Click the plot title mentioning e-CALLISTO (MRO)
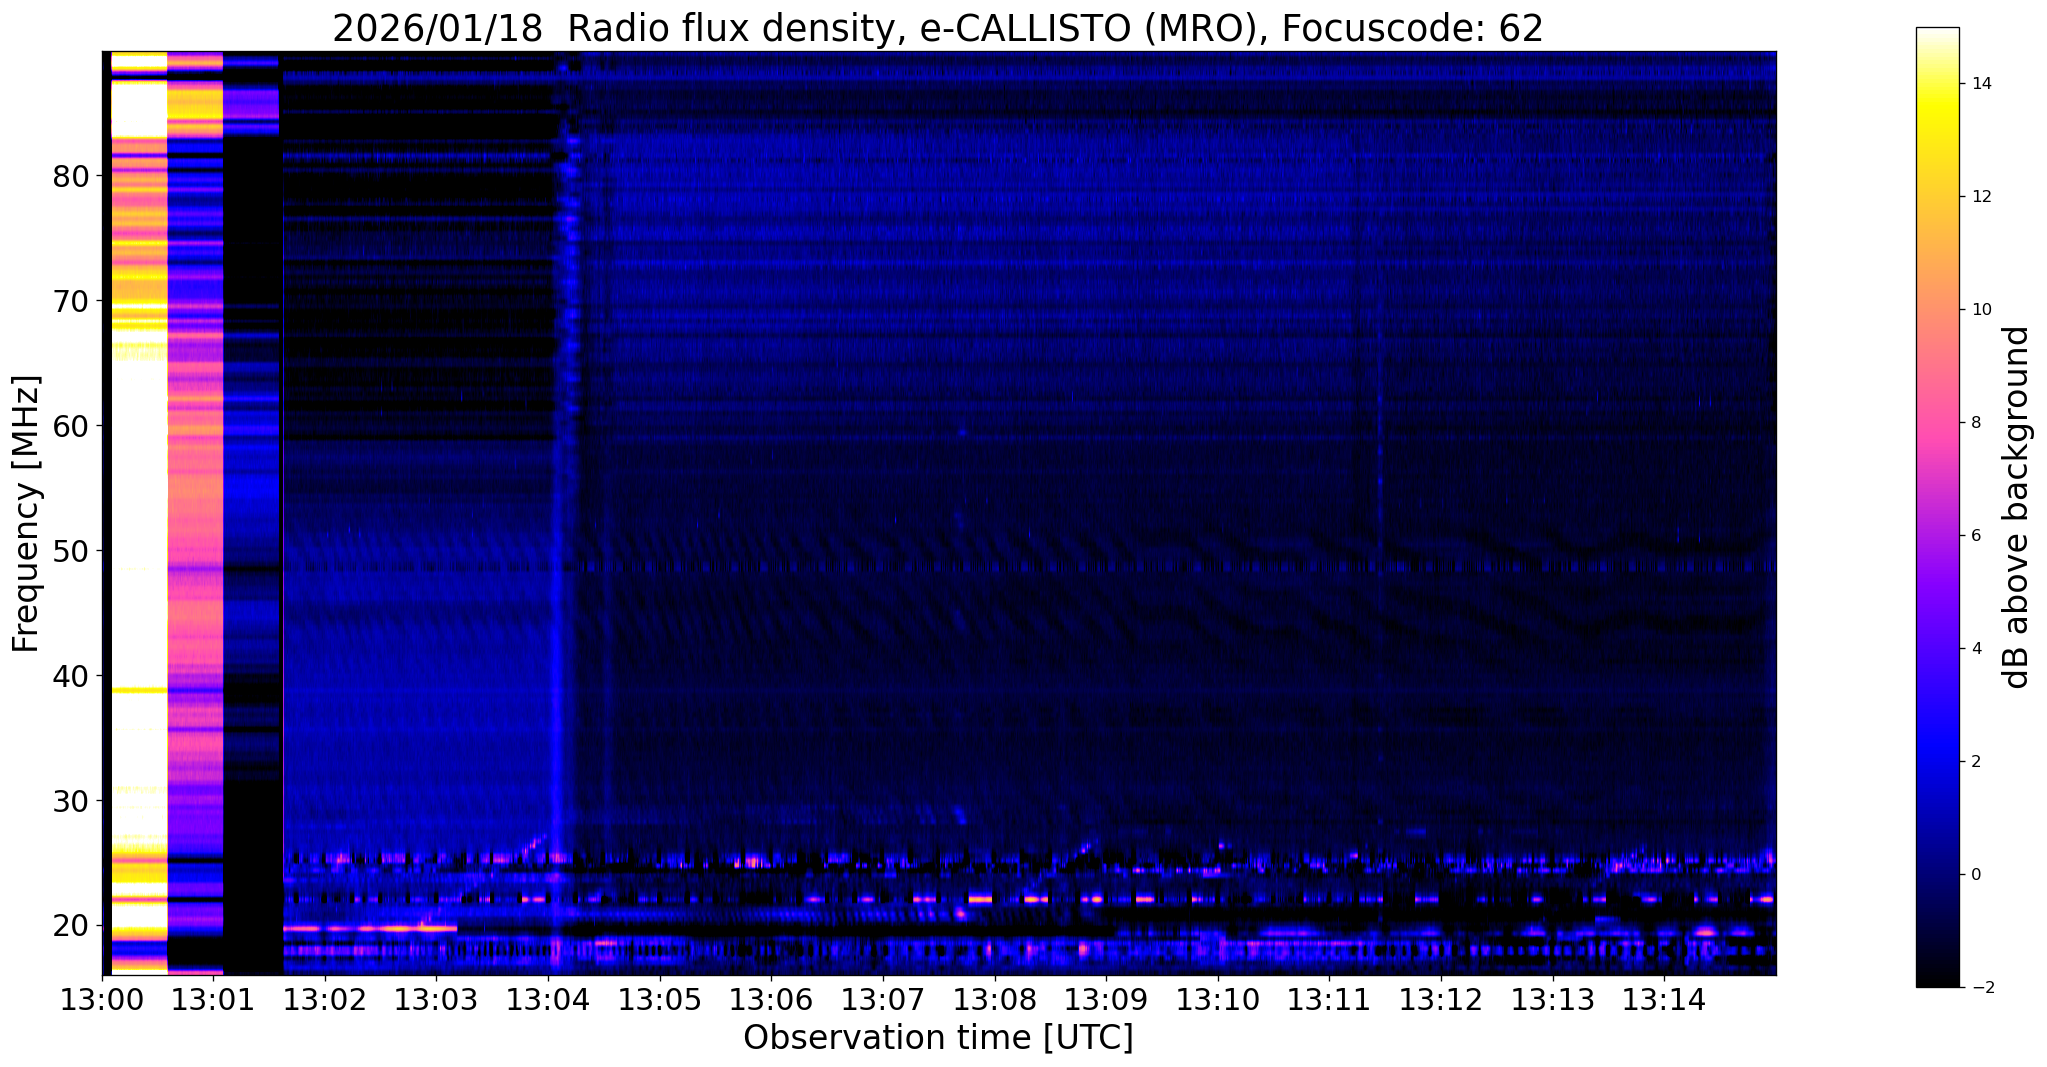The width and height of the screenshot is (2047, 1067). [938, 29]
